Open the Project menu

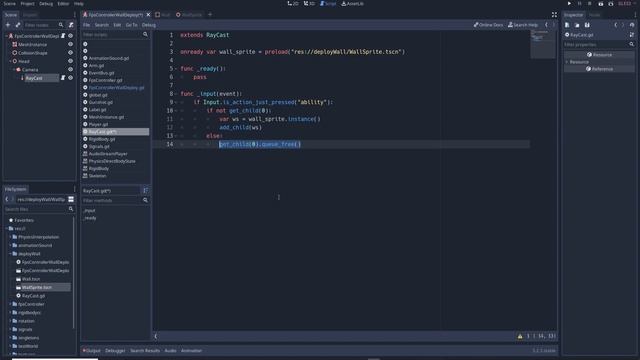pos(27,4)
